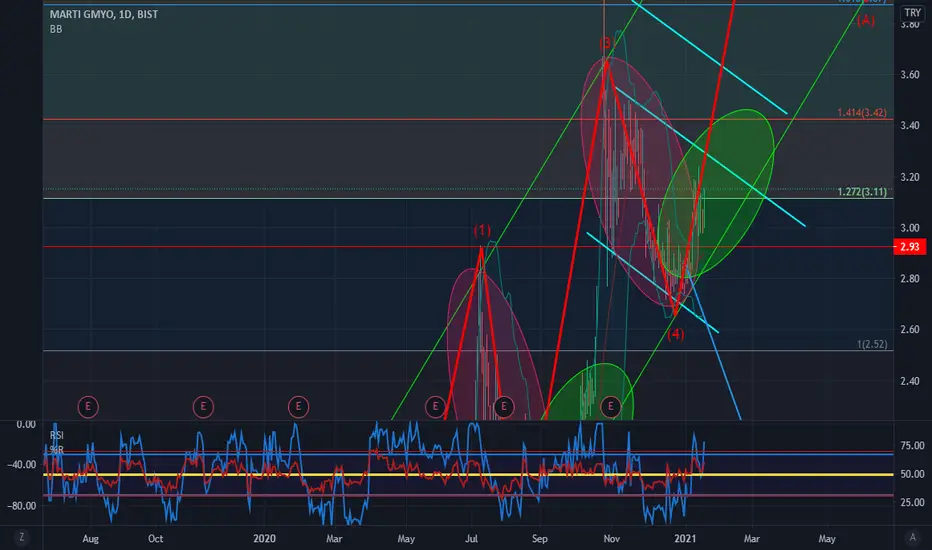Click the 1.414(3.42) Fibonacci level label
Screen dimensions: 932x550
[x=861, y=112]
